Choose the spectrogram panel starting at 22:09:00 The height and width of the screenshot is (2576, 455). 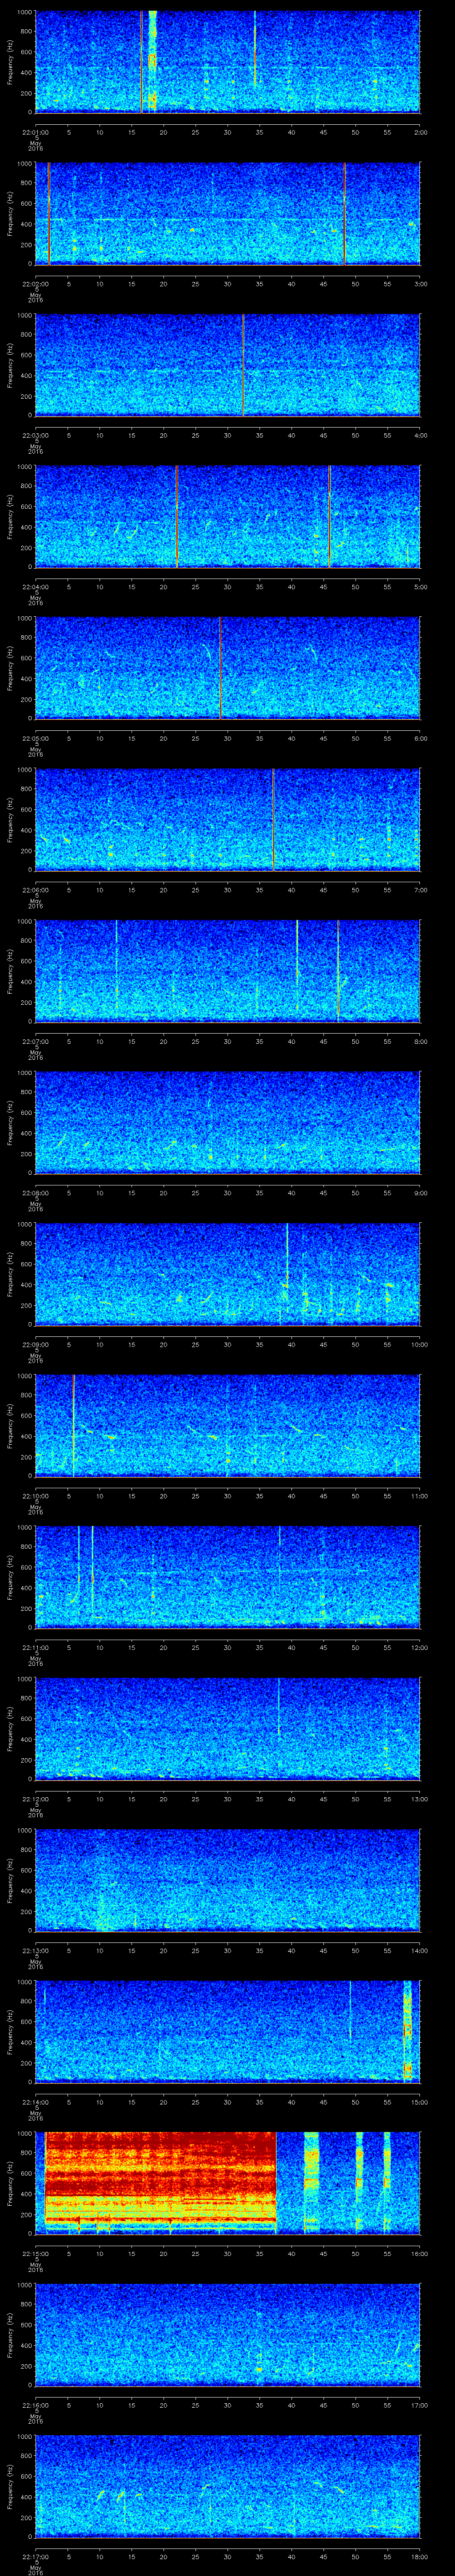point(228,1274)
